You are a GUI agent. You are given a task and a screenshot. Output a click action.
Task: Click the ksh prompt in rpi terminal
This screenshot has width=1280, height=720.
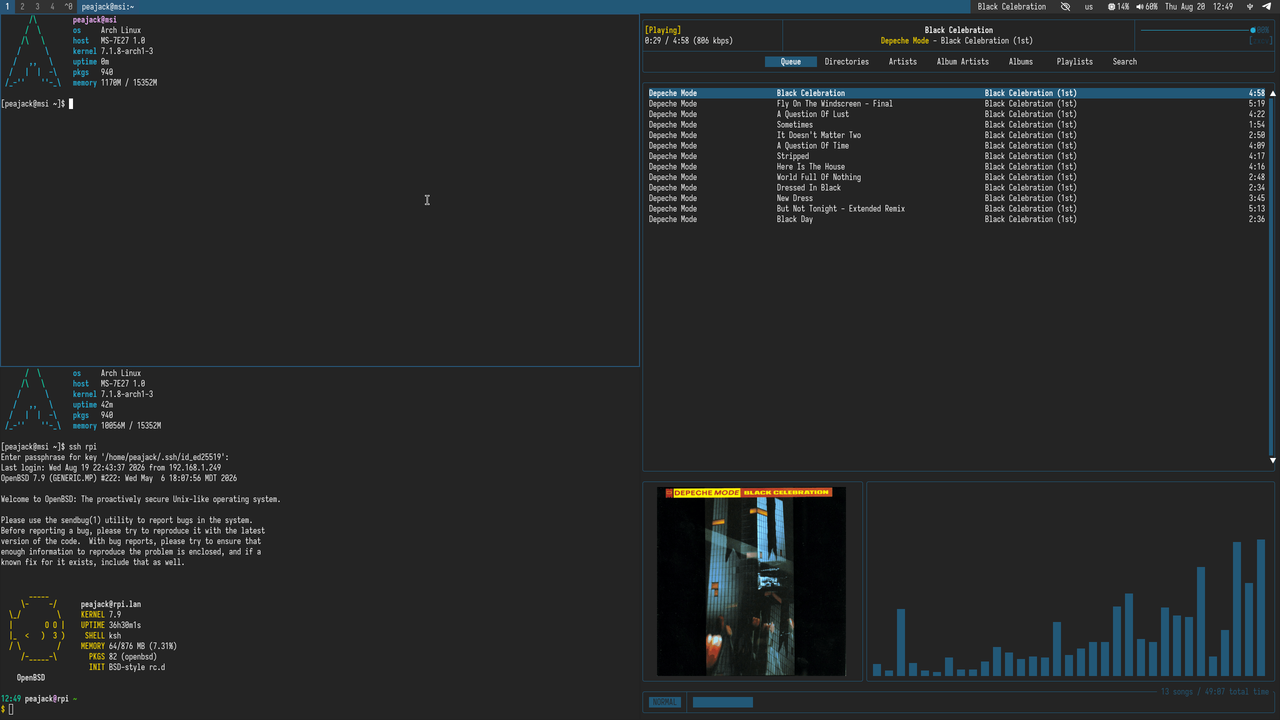tap(7, 709)
